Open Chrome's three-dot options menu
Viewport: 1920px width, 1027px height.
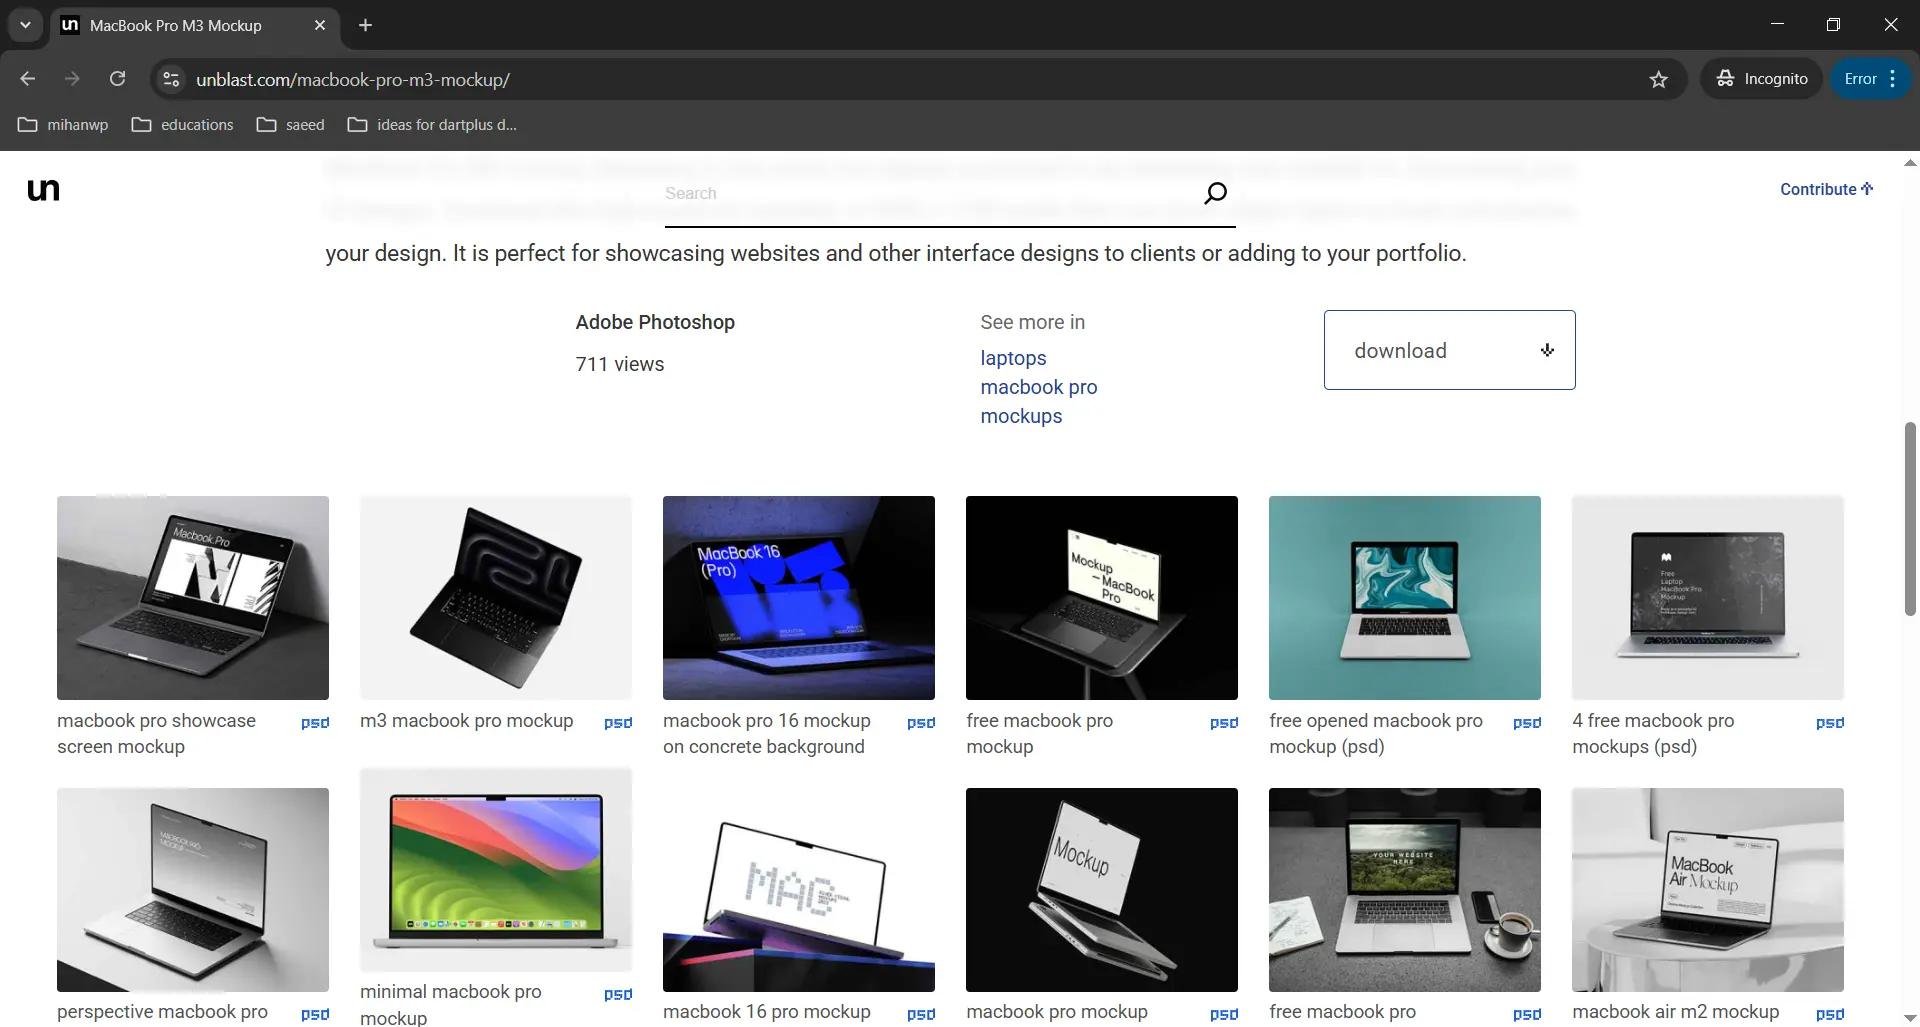1893,78
